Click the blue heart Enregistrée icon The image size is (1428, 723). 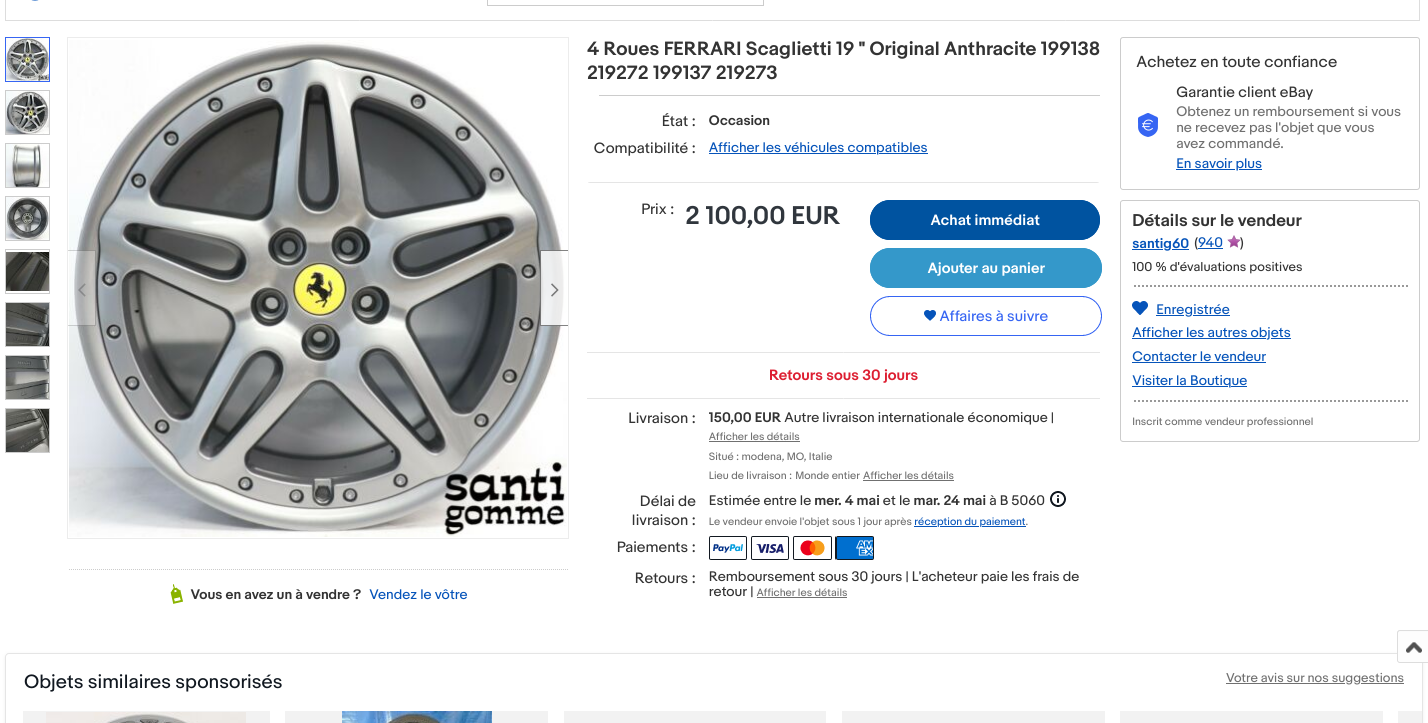click(x=1140, y=308)
